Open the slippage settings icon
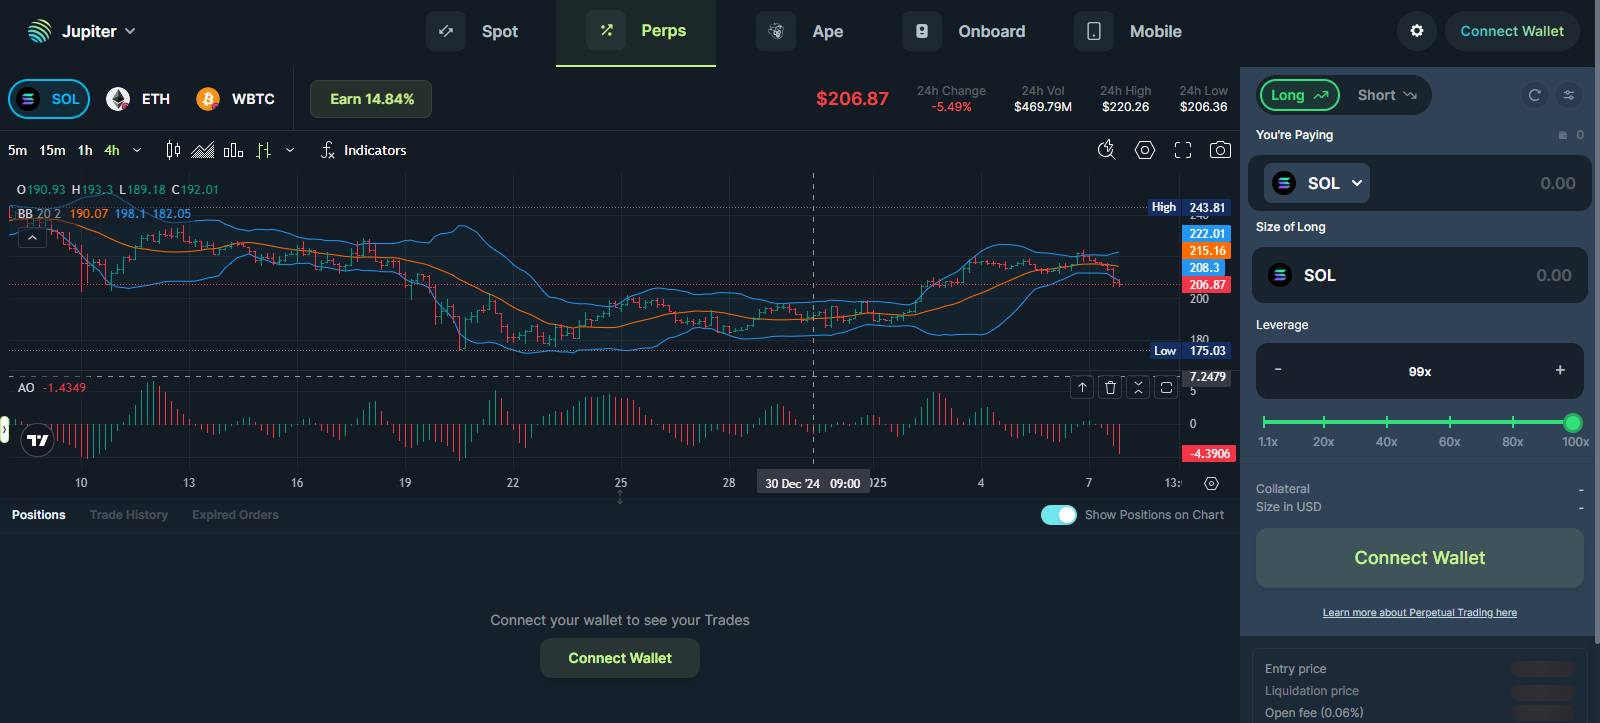 coord(1569,95)
